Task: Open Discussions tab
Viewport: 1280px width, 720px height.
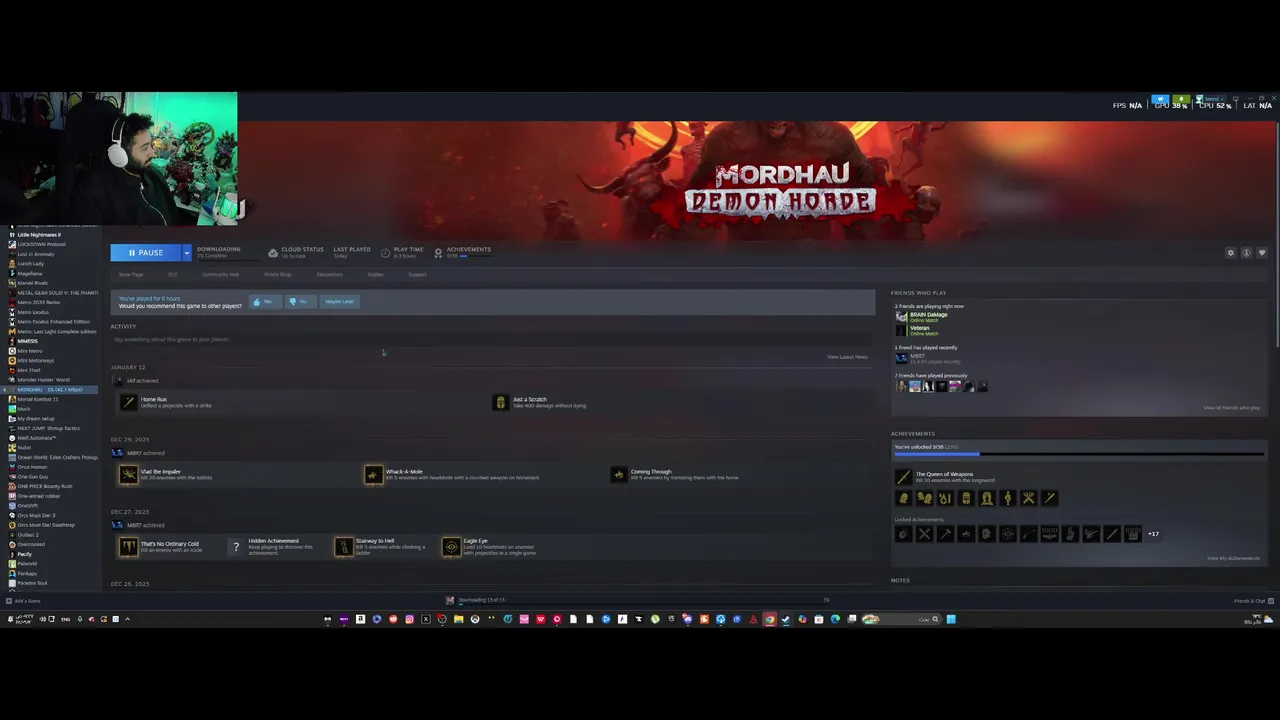Action: coord(330,274)
